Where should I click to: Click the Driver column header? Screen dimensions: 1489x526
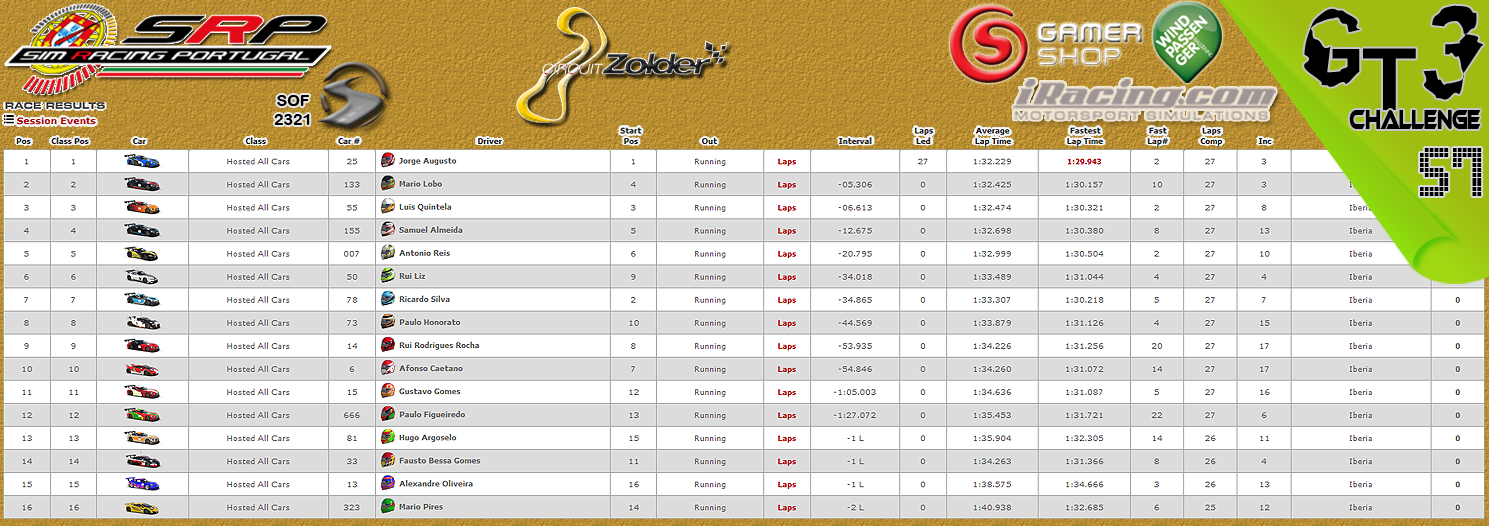click(x=489, y=141)
